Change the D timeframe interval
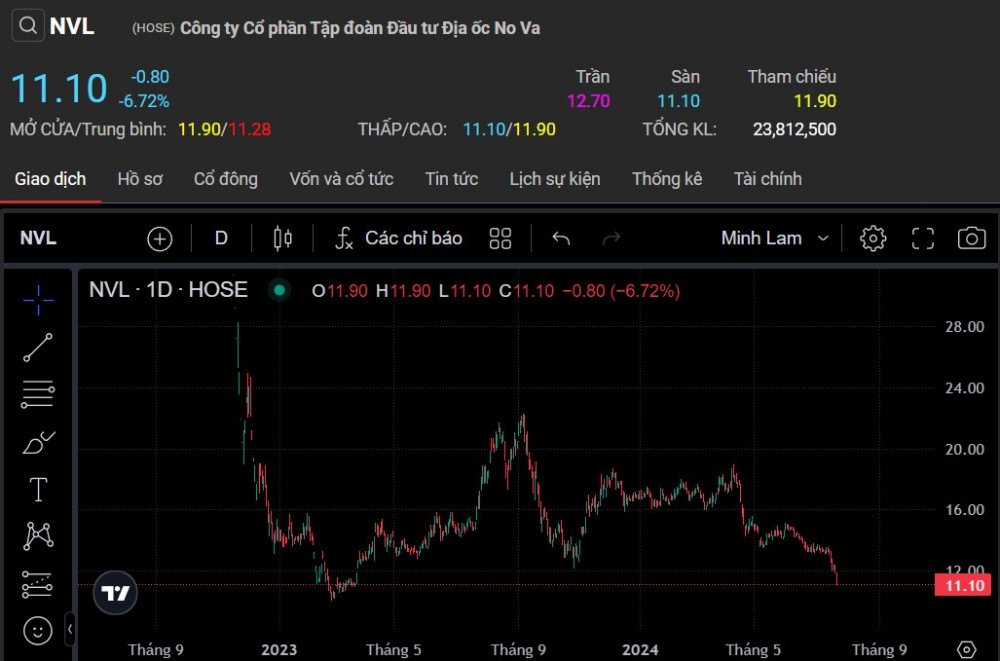 click(221, 239)
